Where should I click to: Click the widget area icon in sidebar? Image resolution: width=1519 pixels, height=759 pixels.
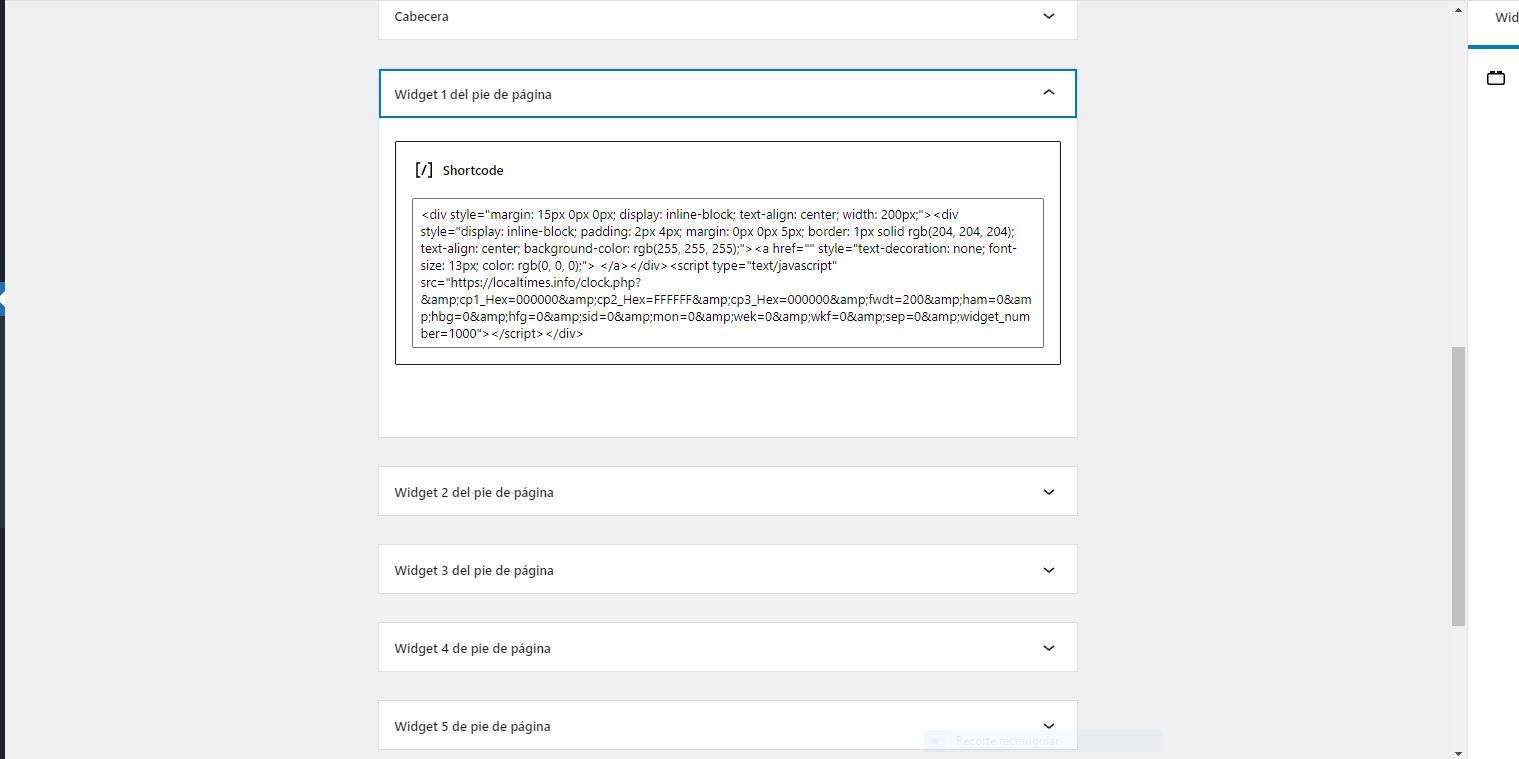(x=1496, y=78)
